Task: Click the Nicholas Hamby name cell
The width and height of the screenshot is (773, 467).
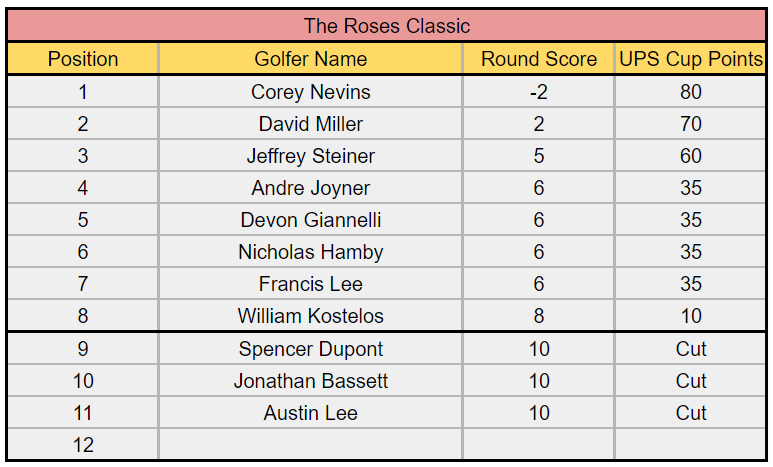Action: (310, 252)
